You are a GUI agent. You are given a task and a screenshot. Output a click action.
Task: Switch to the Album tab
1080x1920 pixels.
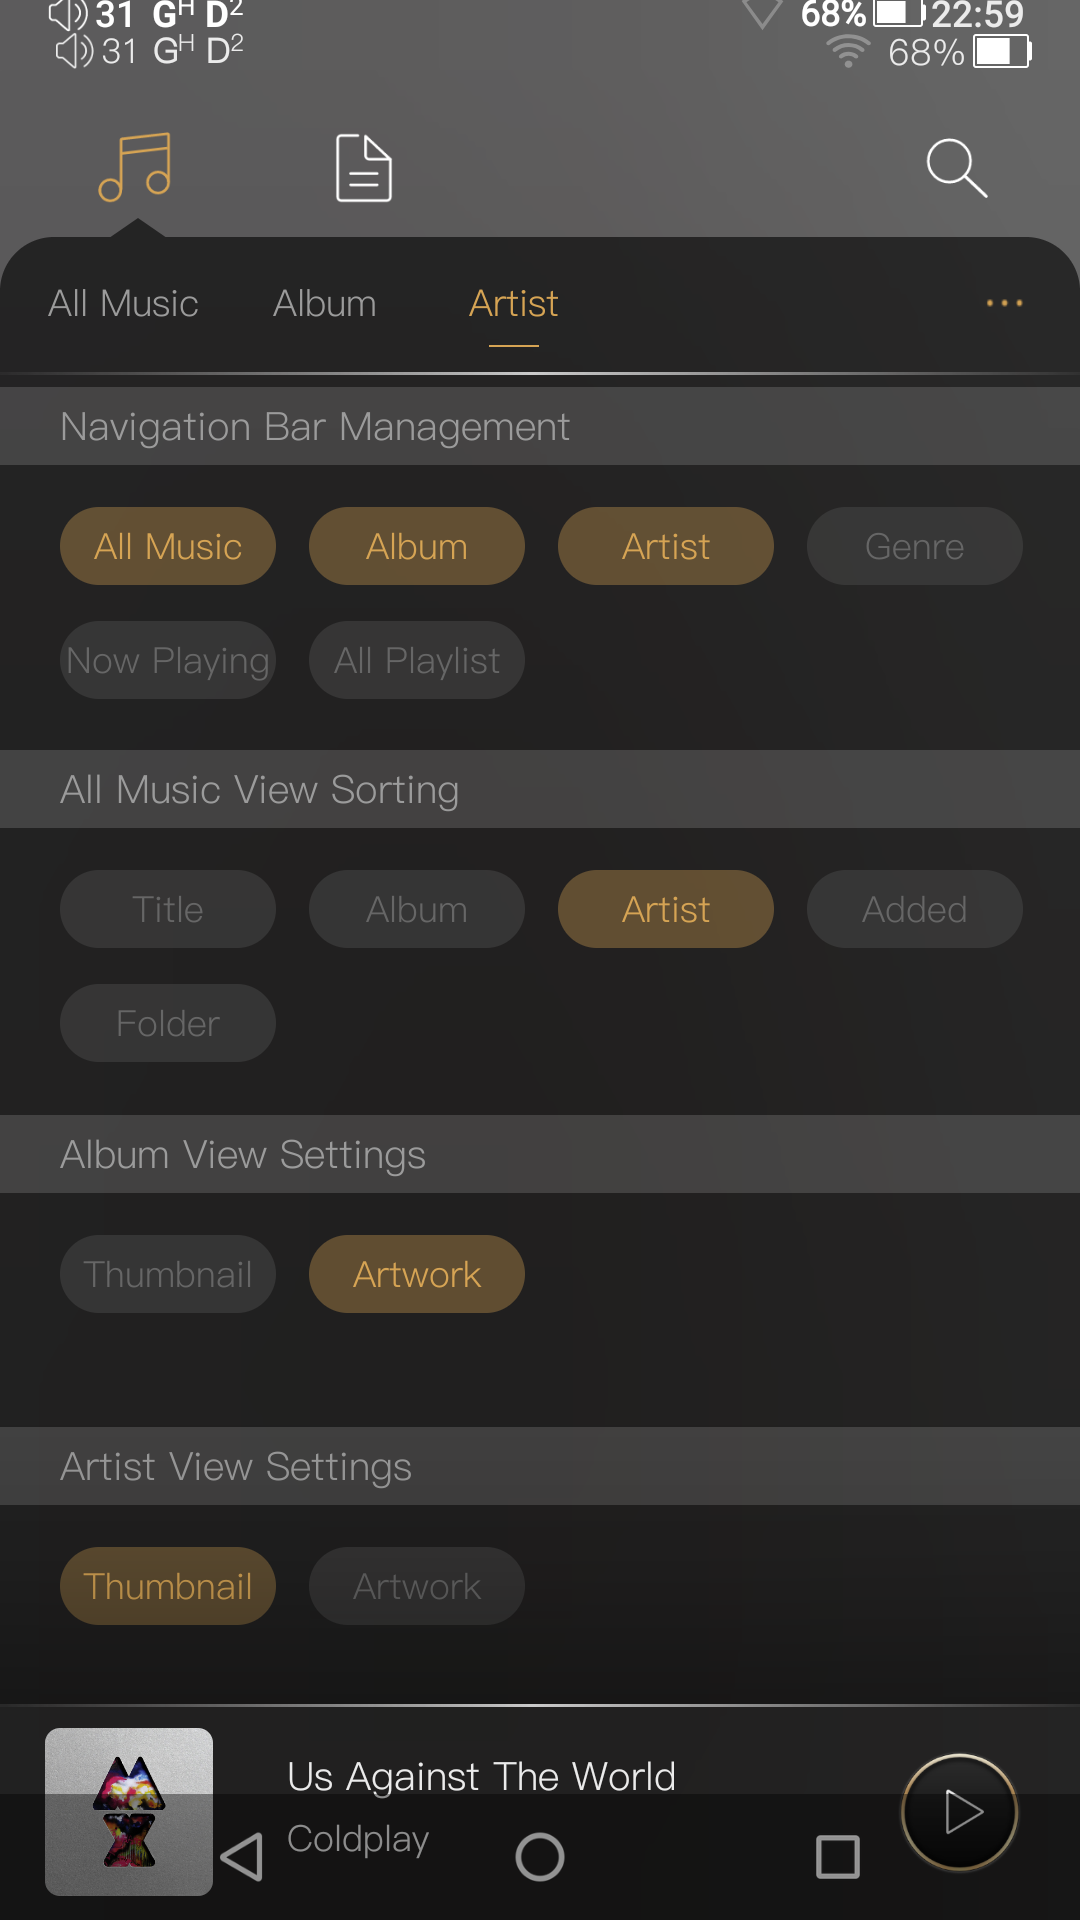pos(325,303)
